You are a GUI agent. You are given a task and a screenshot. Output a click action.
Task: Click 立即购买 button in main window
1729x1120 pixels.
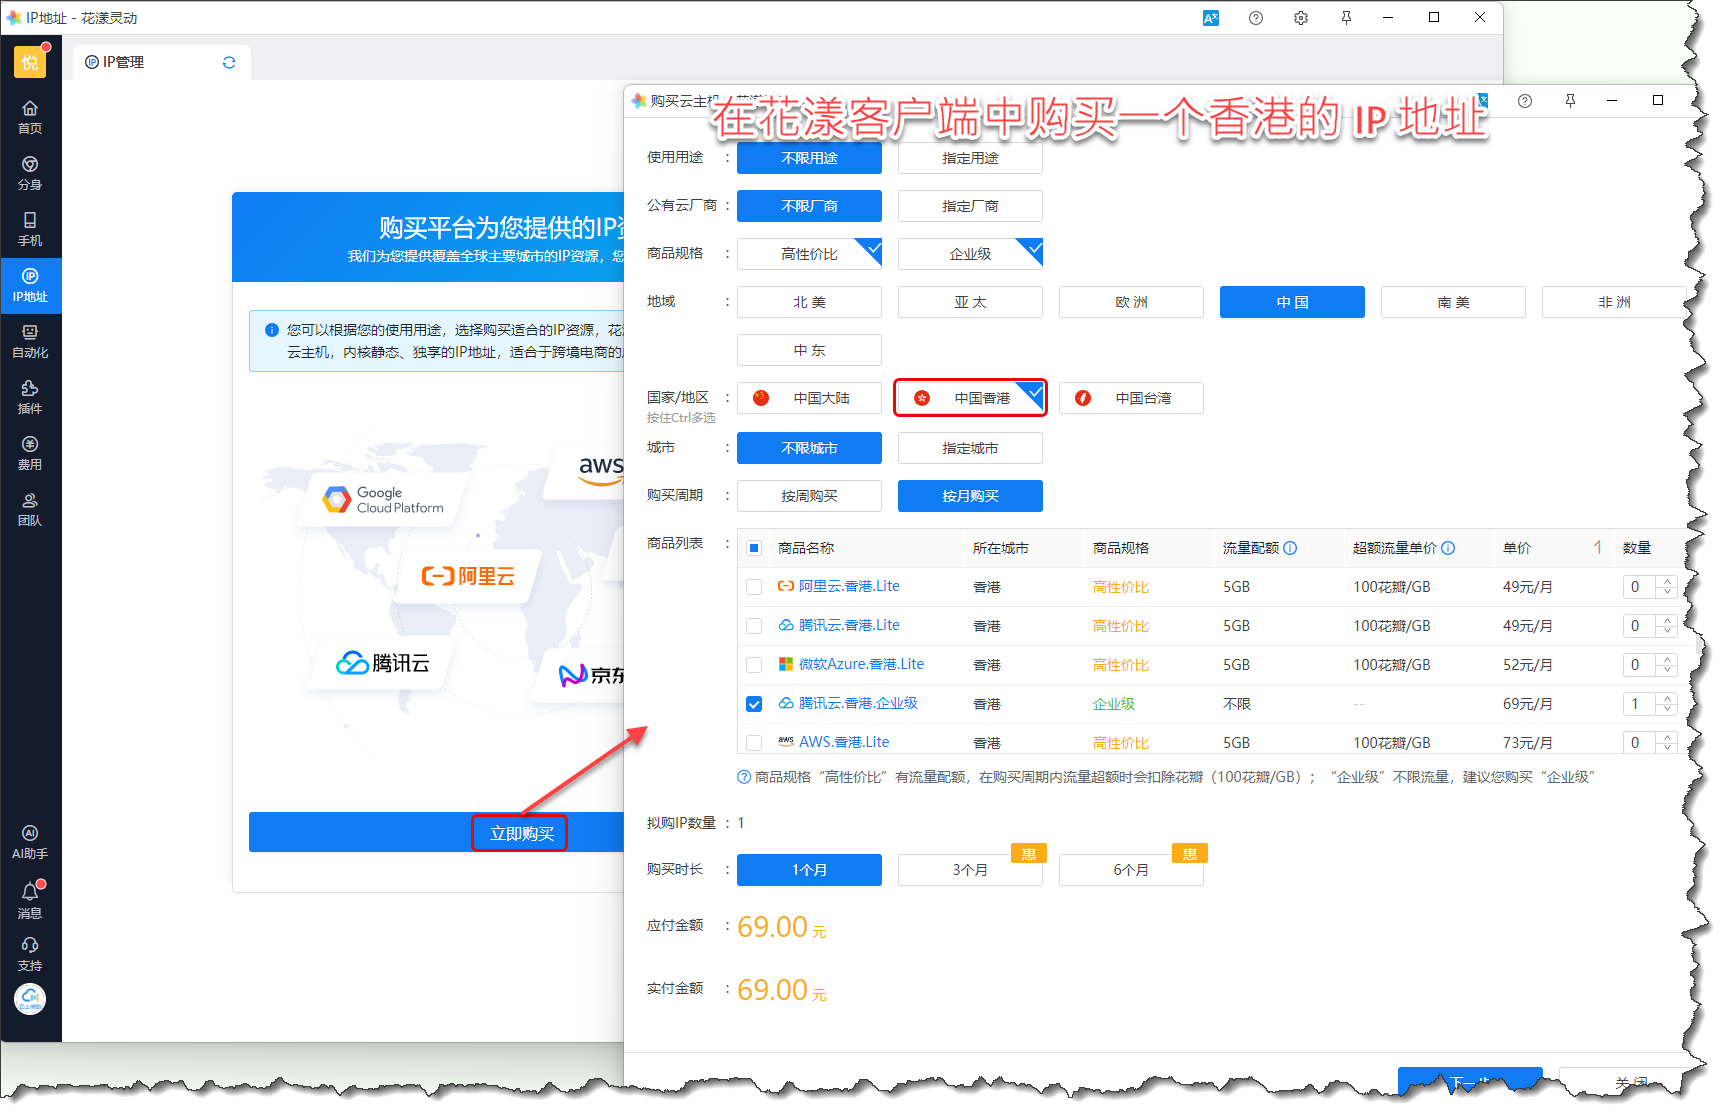(522, 833)
